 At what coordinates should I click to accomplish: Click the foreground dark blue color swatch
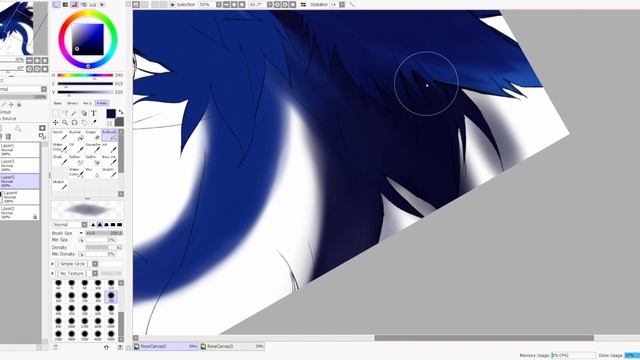tap(111, 113)
